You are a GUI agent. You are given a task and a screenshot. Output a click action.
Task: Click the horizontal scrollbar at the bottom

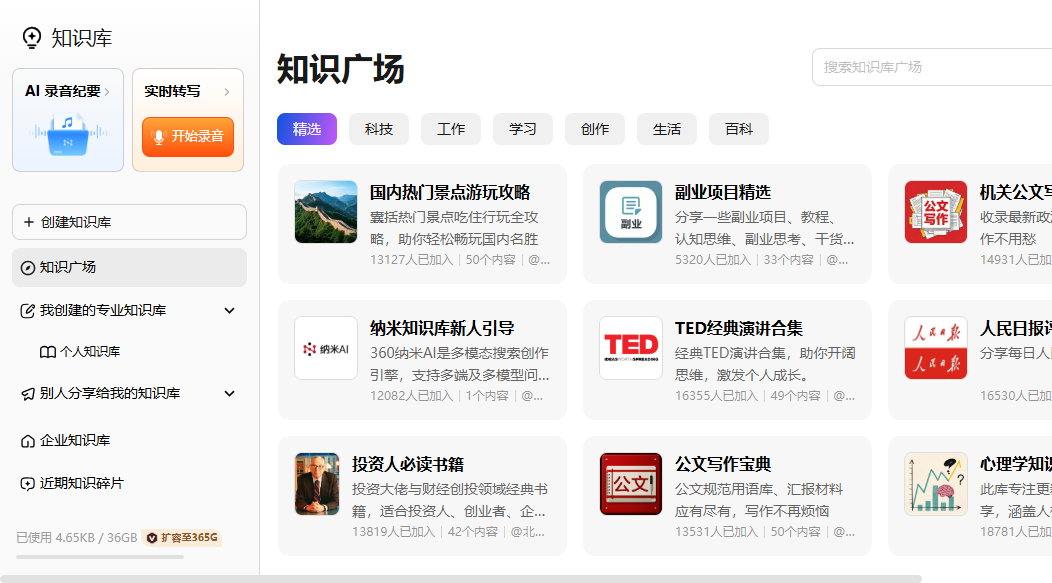pos(461,578)
